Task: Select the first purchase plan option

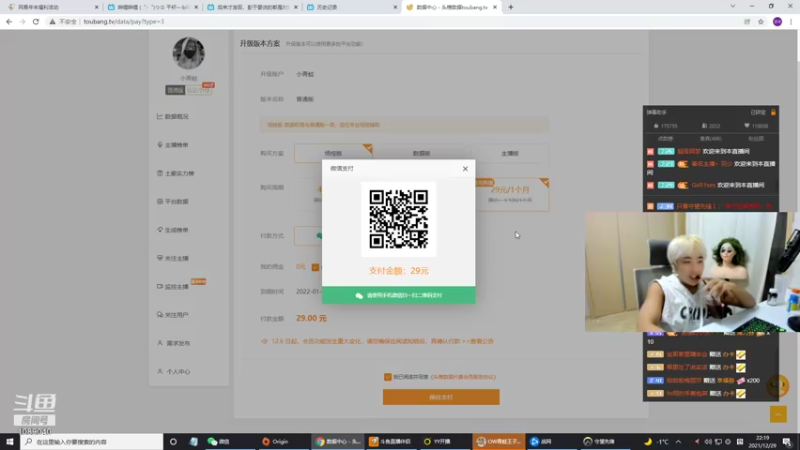Action: (333, 153)
